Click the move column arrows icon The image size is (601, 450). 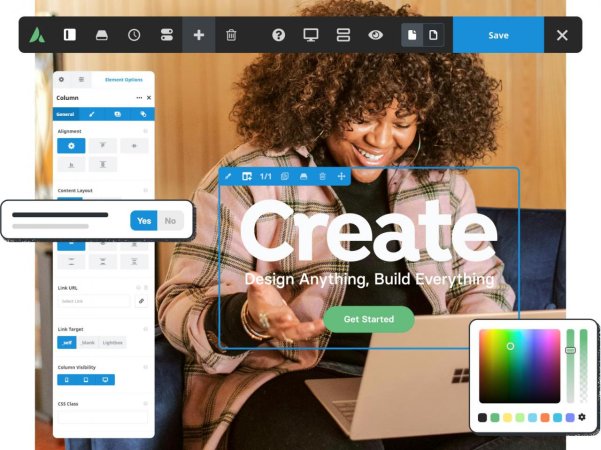[341, 176]
